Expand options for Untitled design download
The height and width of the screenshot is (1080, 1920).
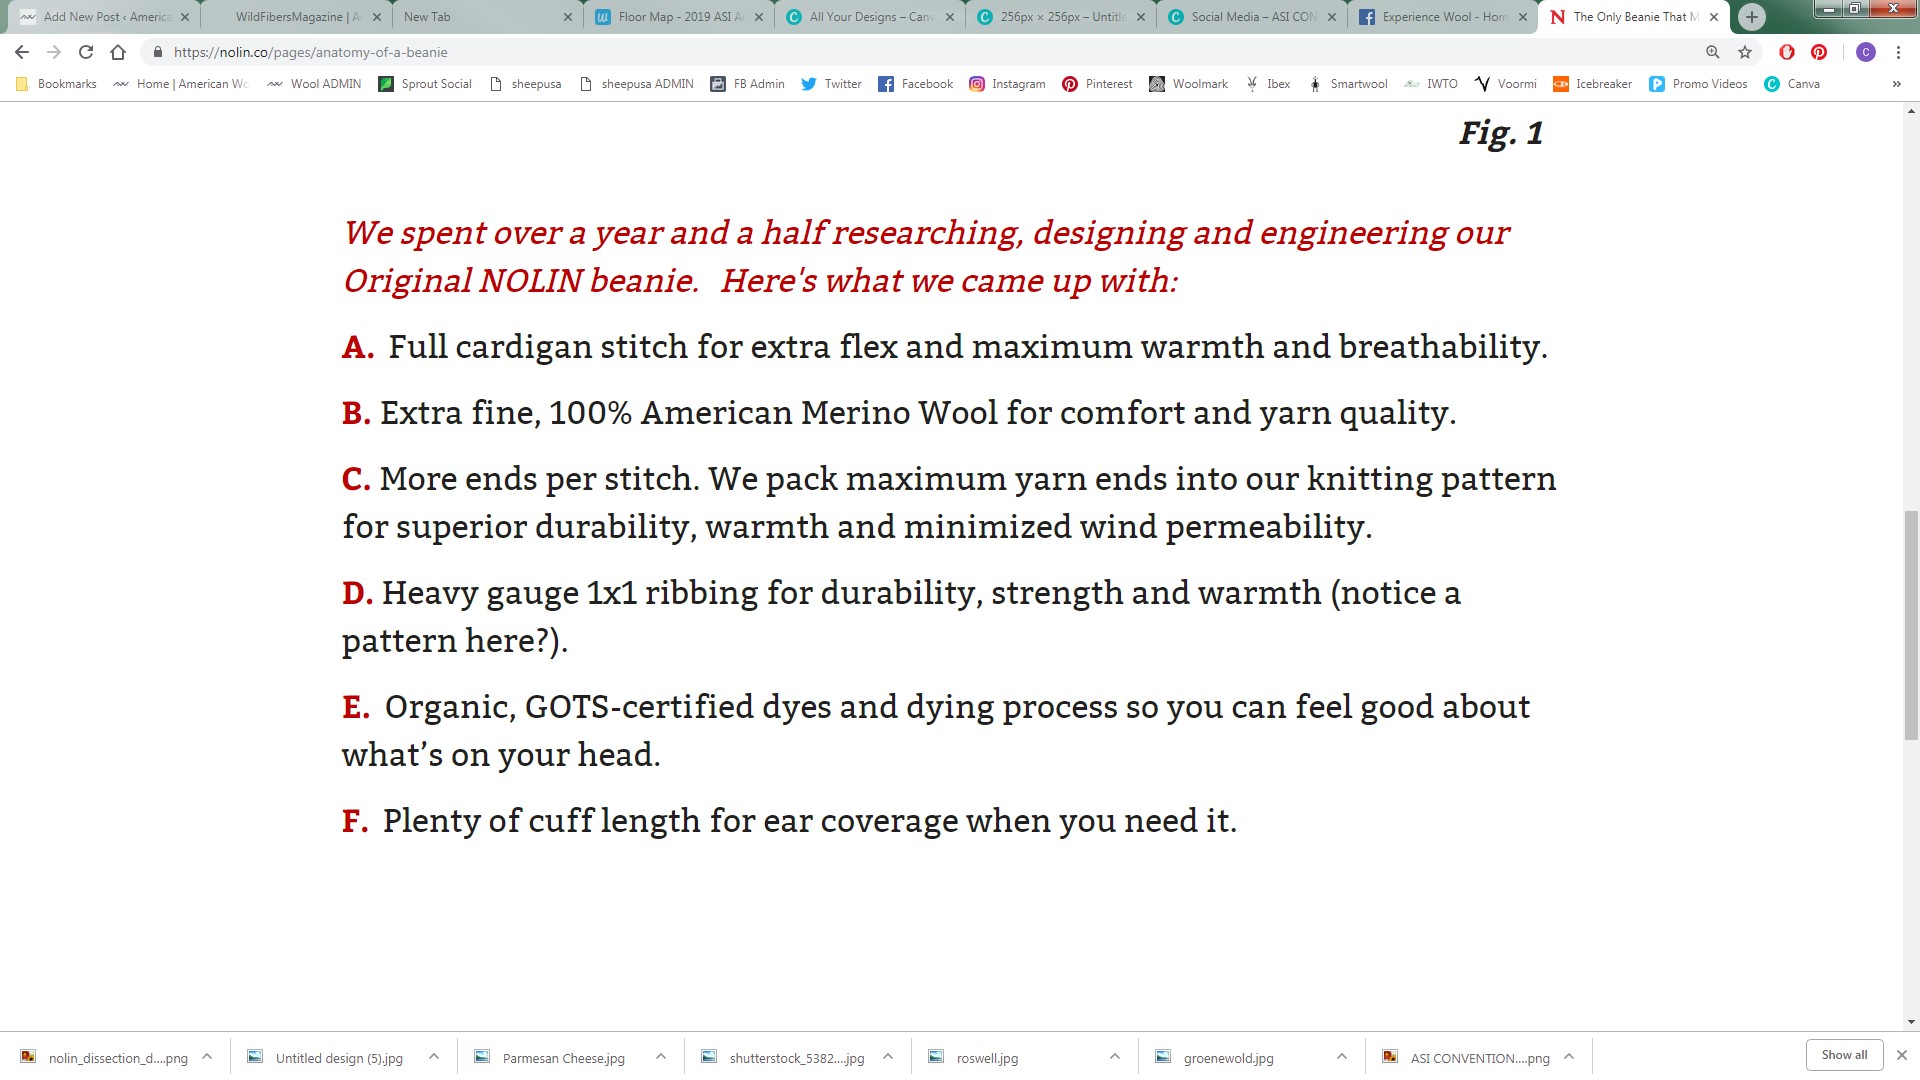point(434,1056)
